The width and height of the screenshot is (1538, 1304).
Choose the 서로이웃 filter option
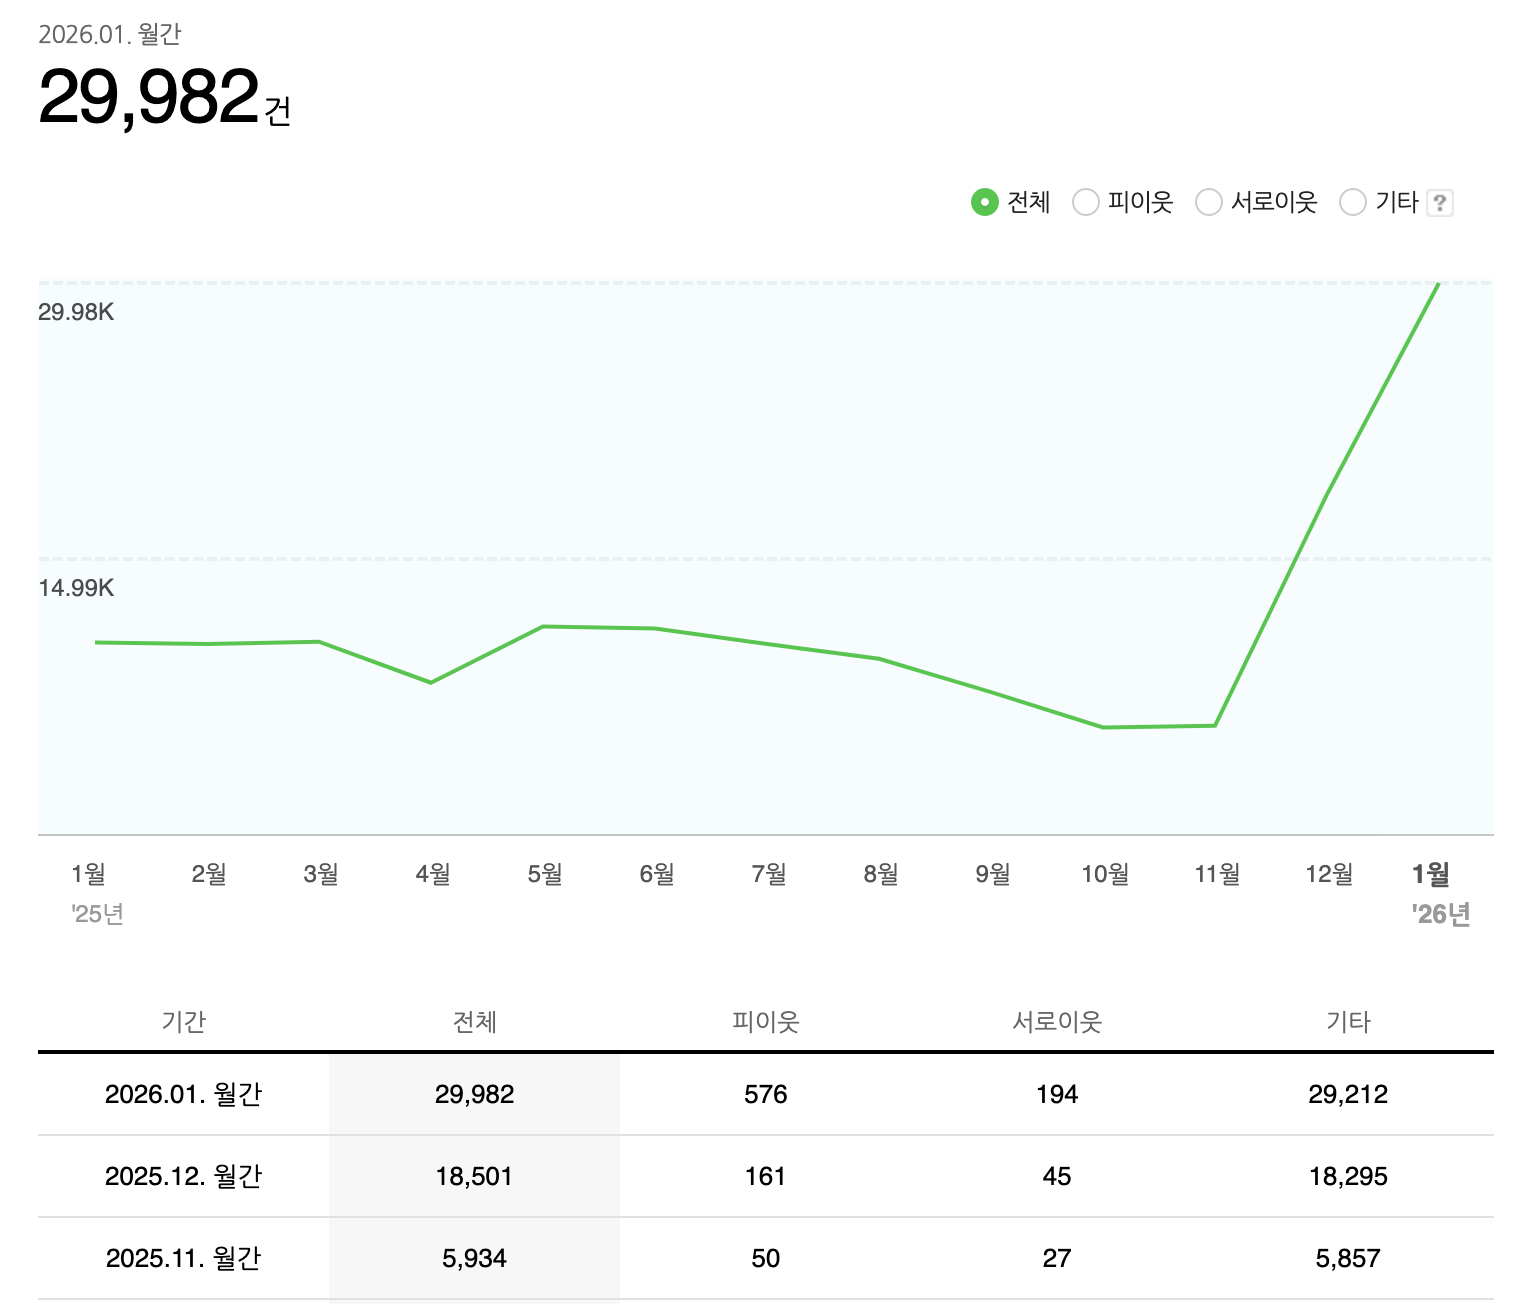coord(1209,202)
